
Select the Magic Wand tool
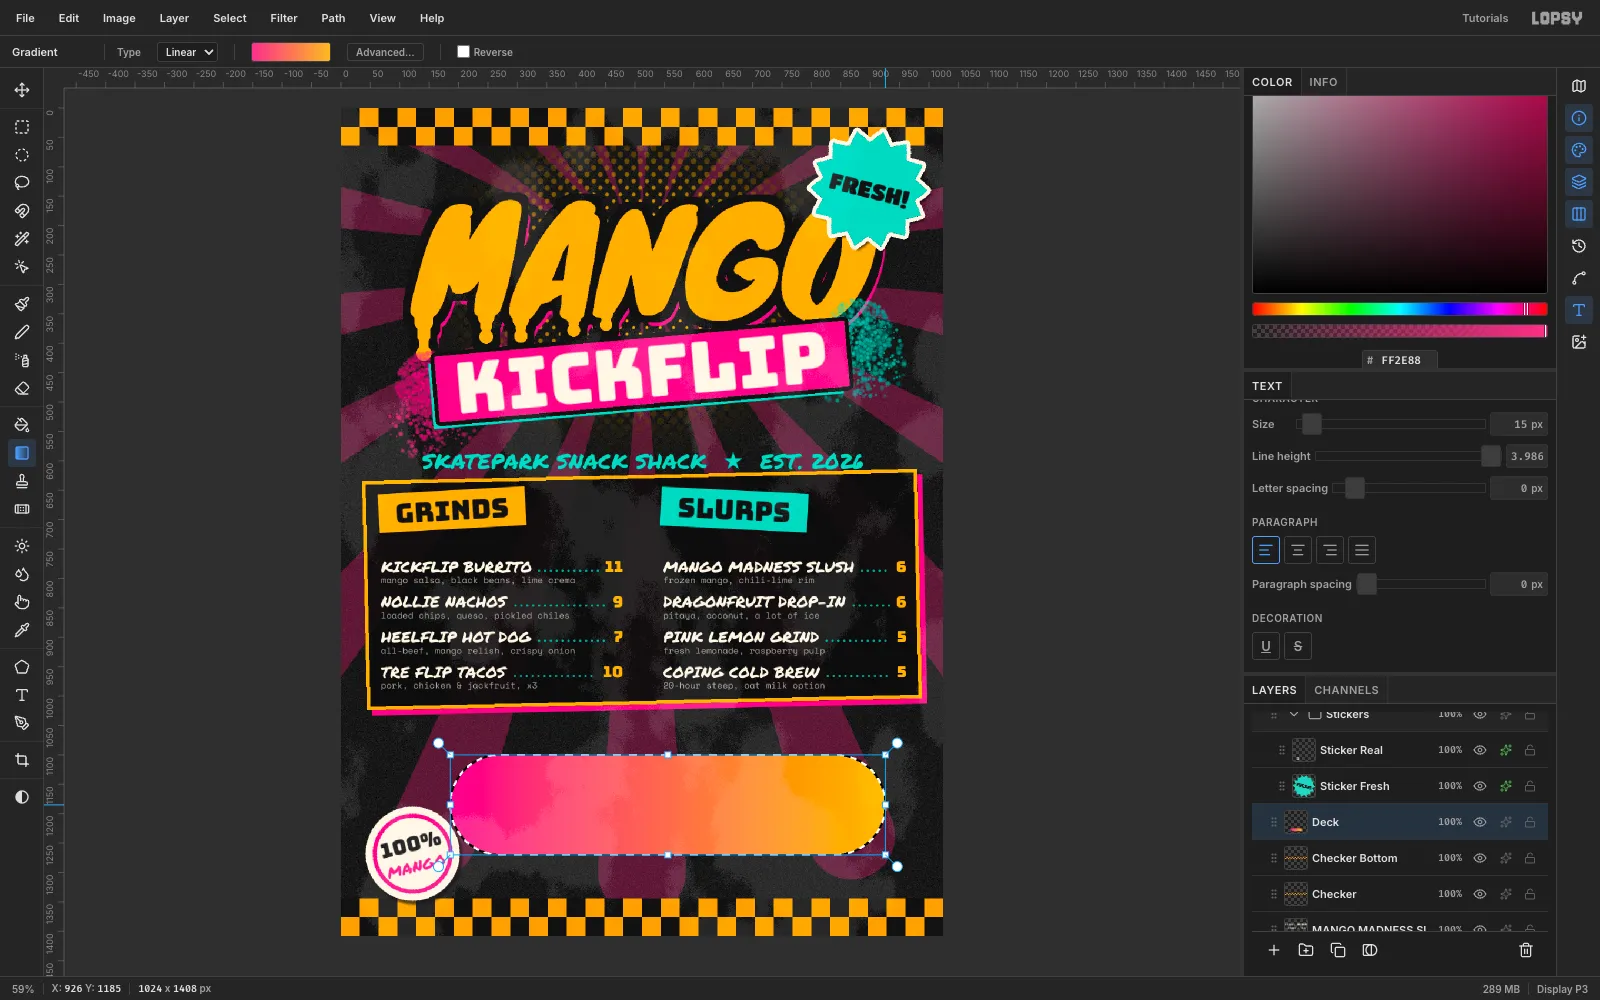click(22, 239)
